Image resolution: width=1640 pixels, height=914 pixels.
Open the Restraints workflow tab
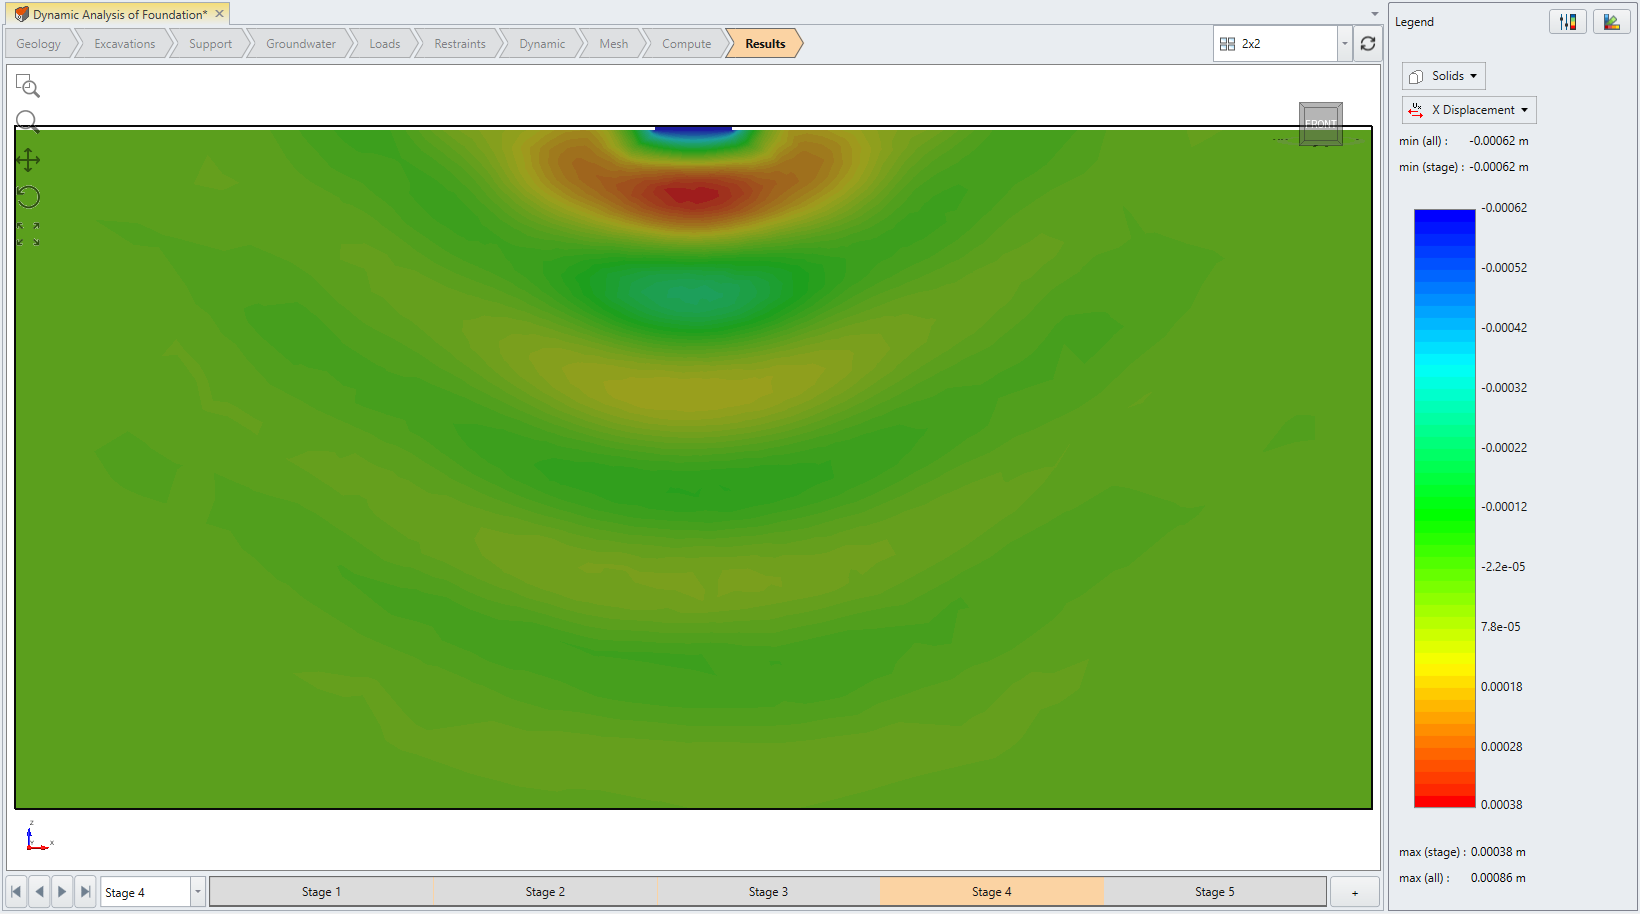[460, 44]
